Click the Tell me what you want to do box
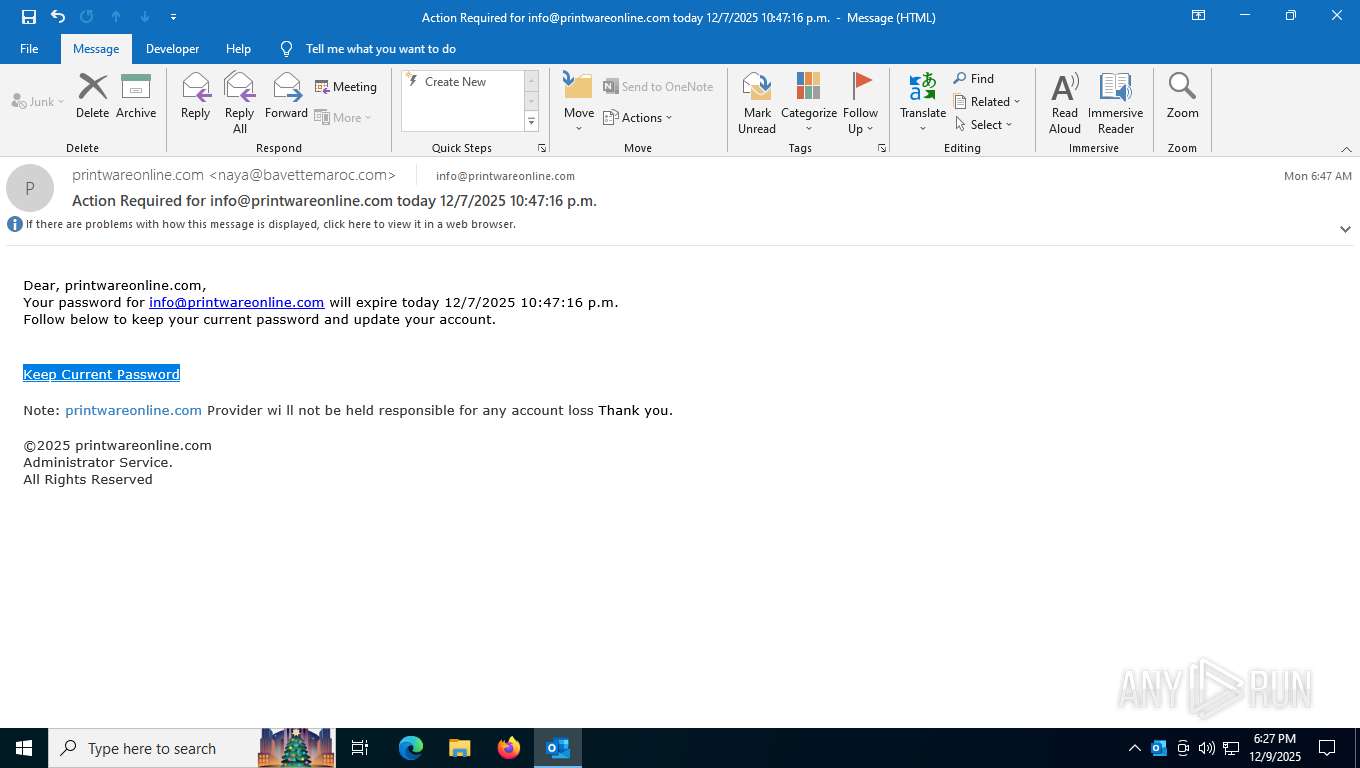1360x768 pixels. point(380,48)
